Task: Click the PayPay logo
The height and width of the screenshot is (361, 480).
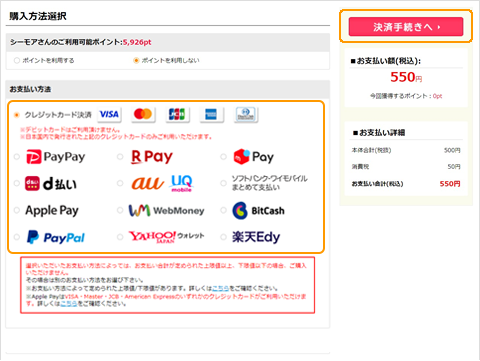Action: pos(56,157)
